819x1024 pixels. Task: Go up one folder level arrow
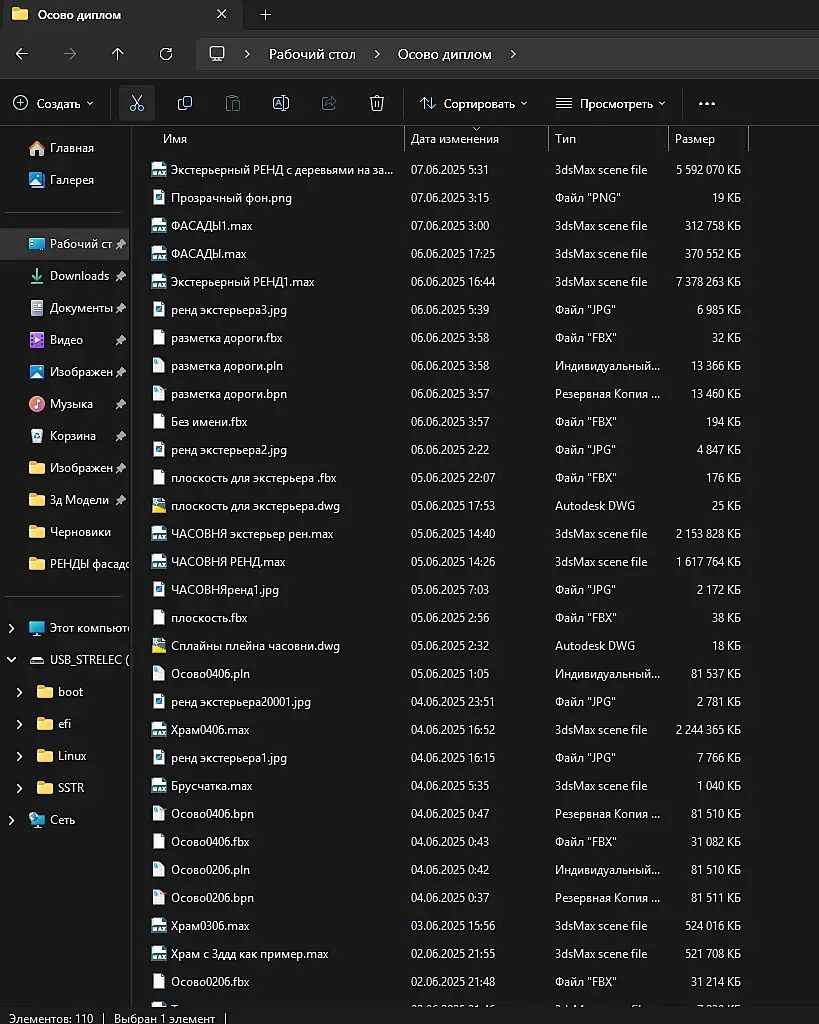[118, 54]
